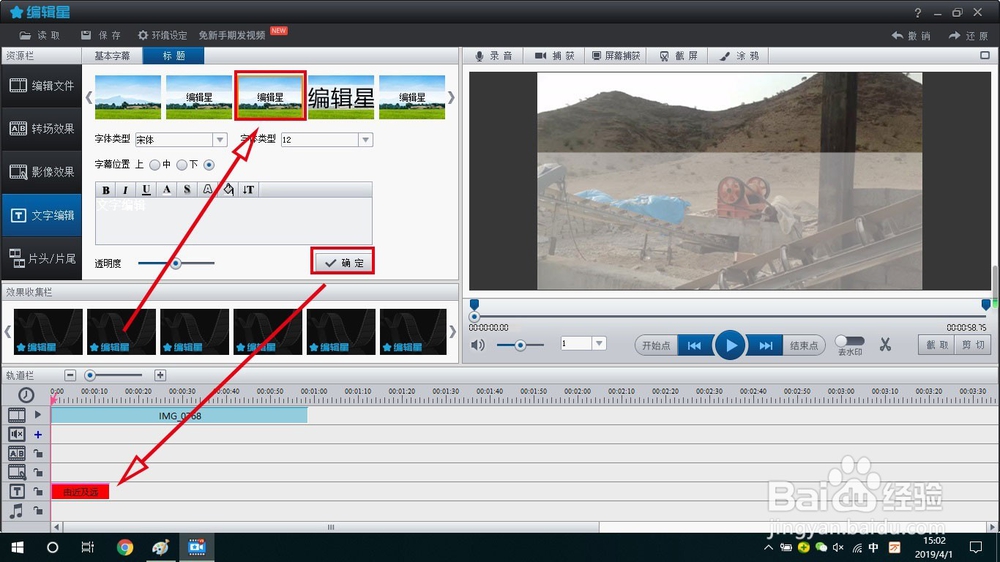Adjust the timeline zoom slider
1000x562 pixels.
[115, 375]
